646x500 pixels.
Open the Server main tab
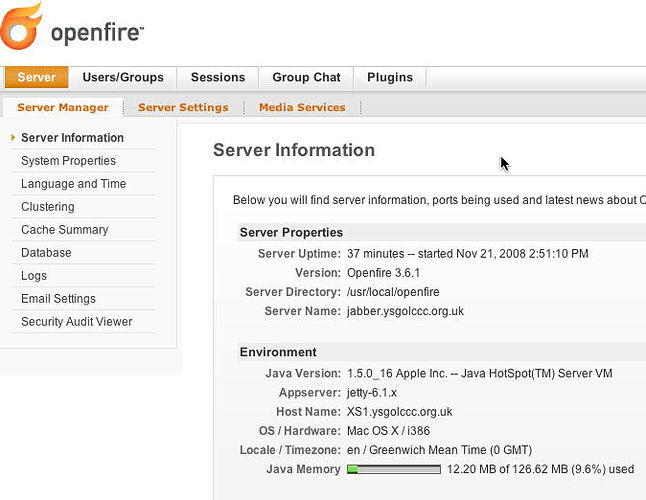coord(36,77)
